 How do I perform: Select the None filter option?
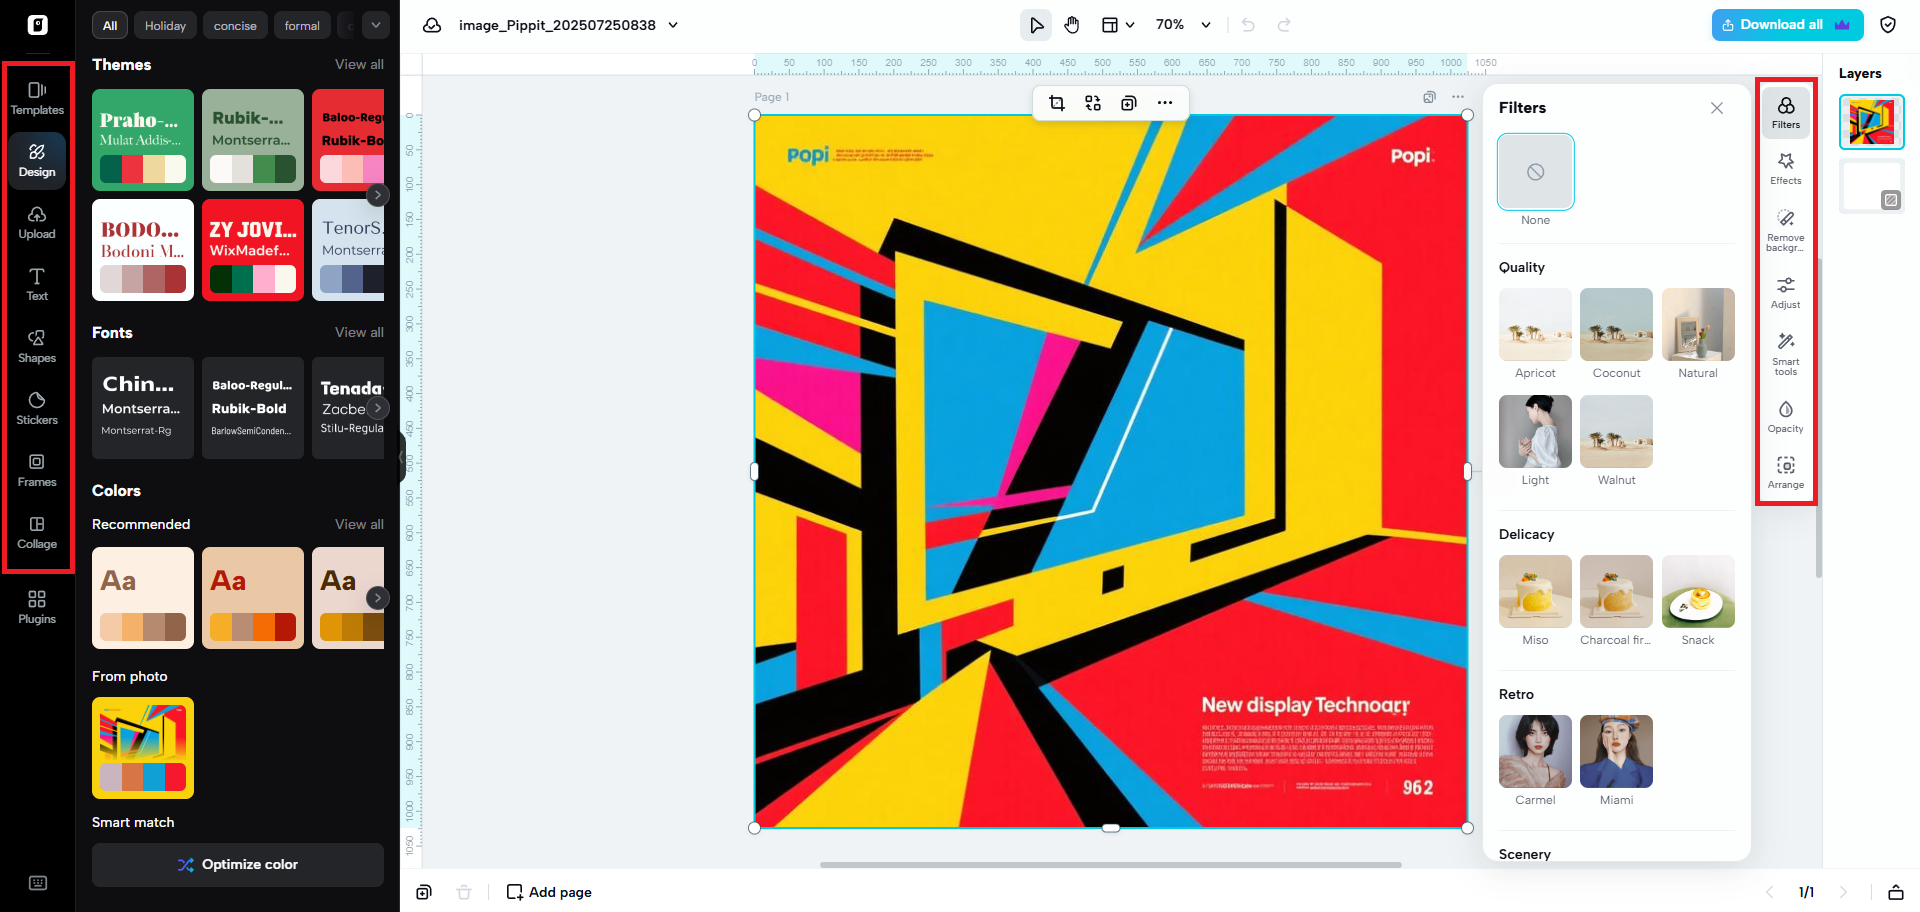[1535, 172]
